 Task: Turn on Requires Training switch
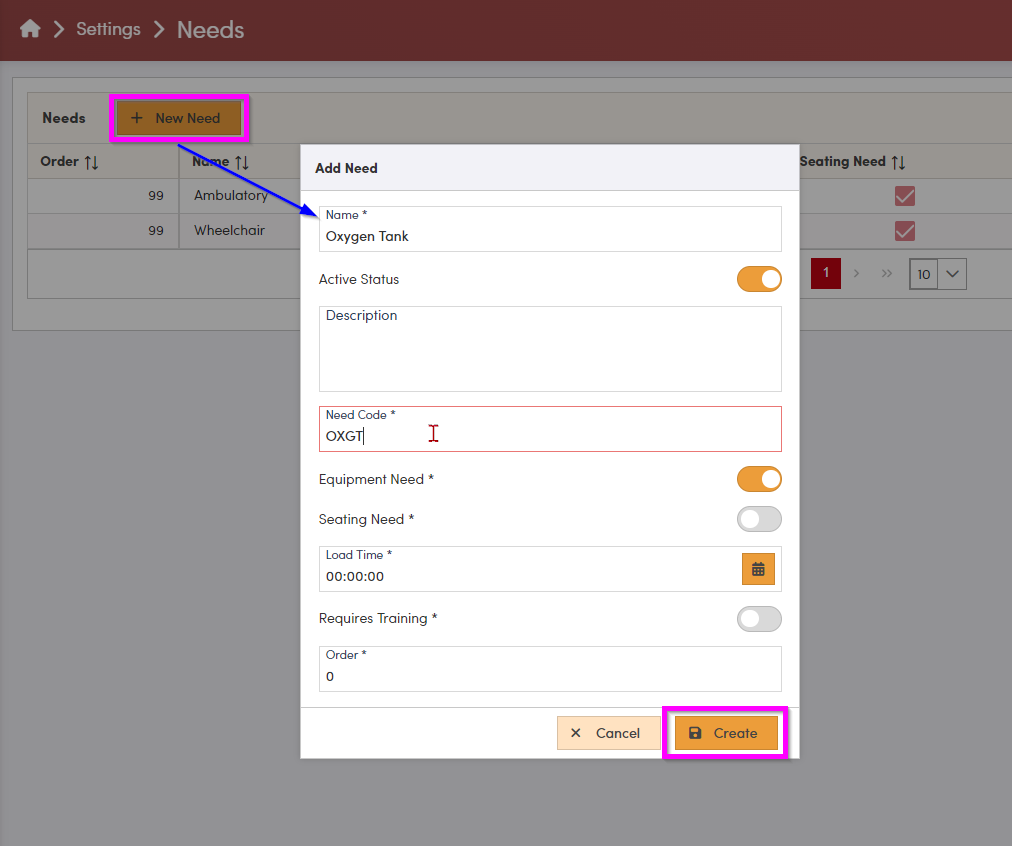click(759, 619)
